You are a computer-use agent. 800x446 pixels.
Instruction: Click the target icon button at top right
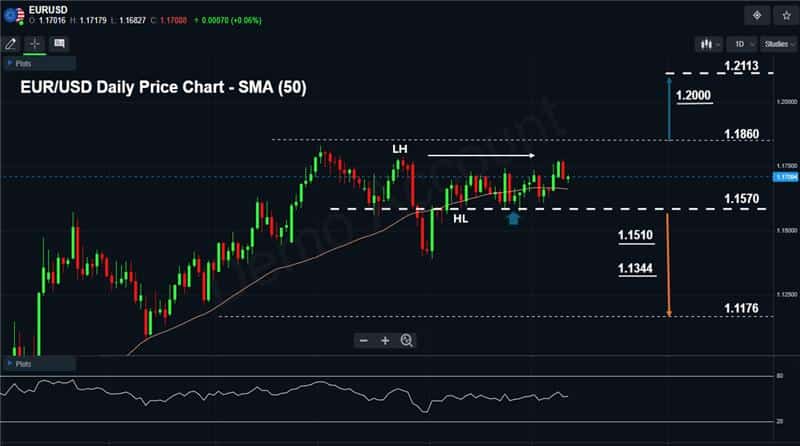tap(756, 15)
